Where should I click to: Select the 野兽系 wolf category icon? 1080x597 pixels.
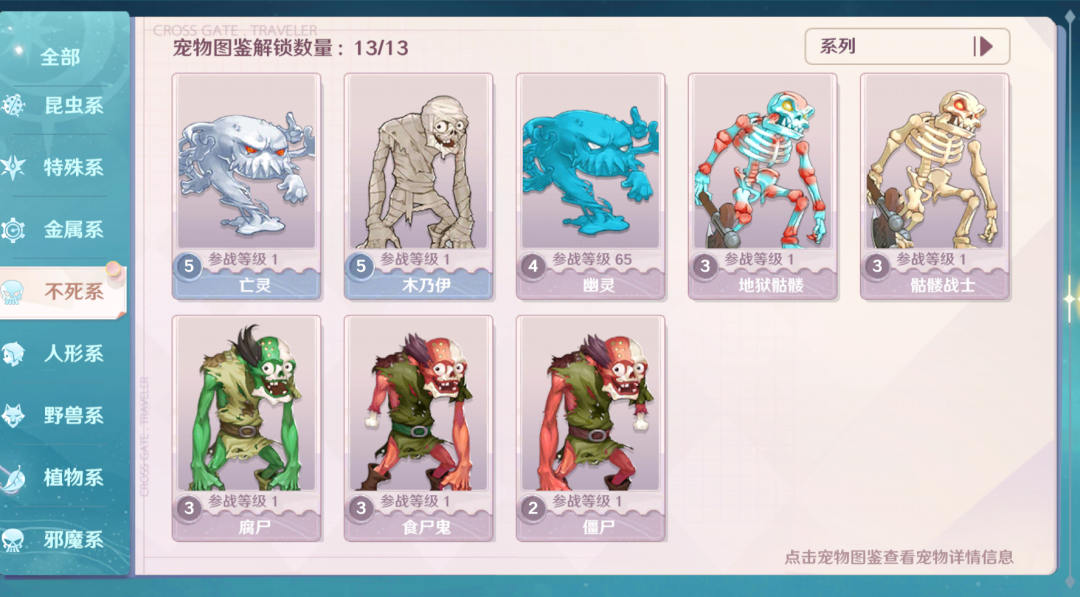click(13, 415)
